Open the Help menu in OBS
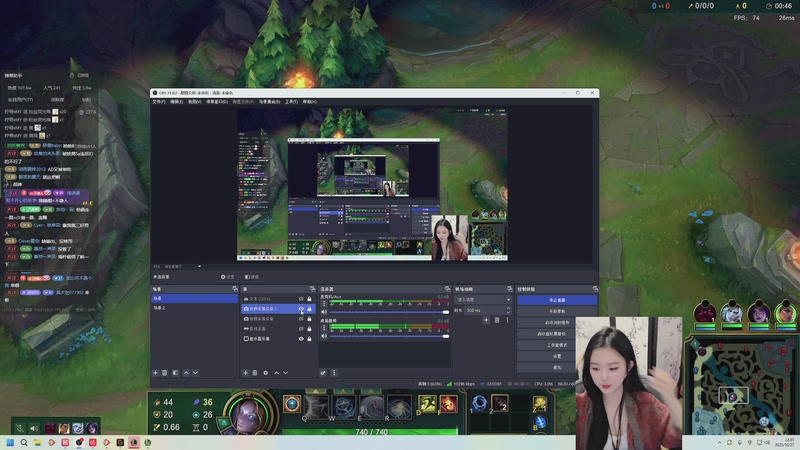Image resolution: width=800 pixels, height=450 pixels. point(310,102)
